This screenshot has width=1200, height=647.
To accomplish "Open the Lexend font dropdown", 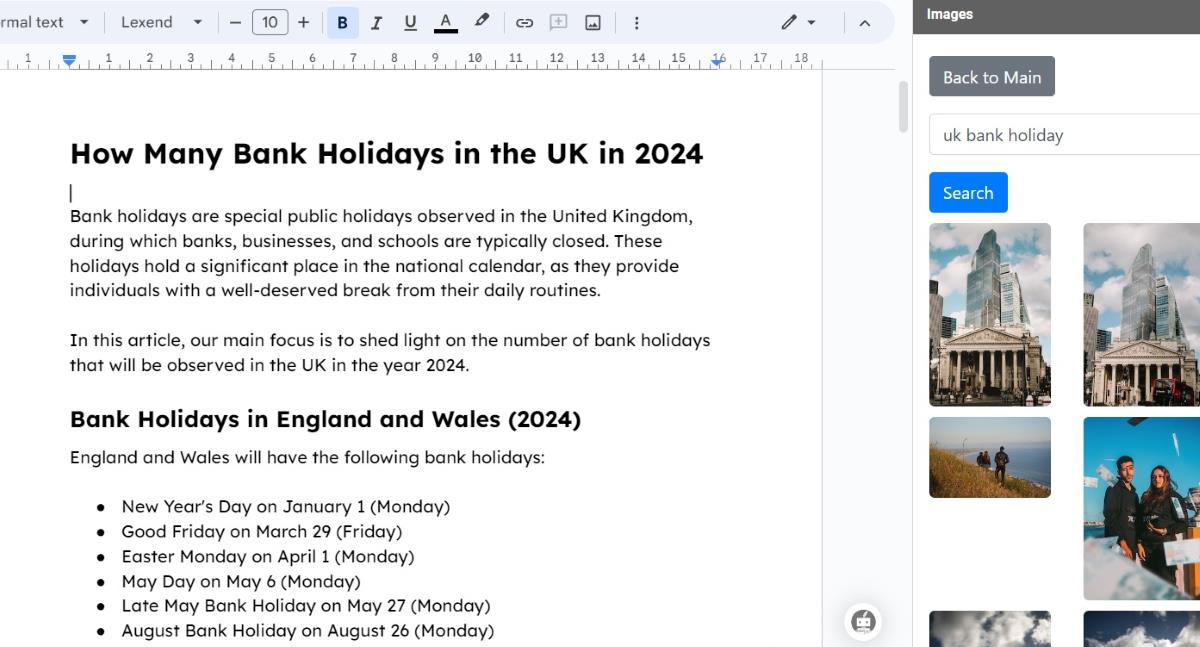I will point(161,22).
